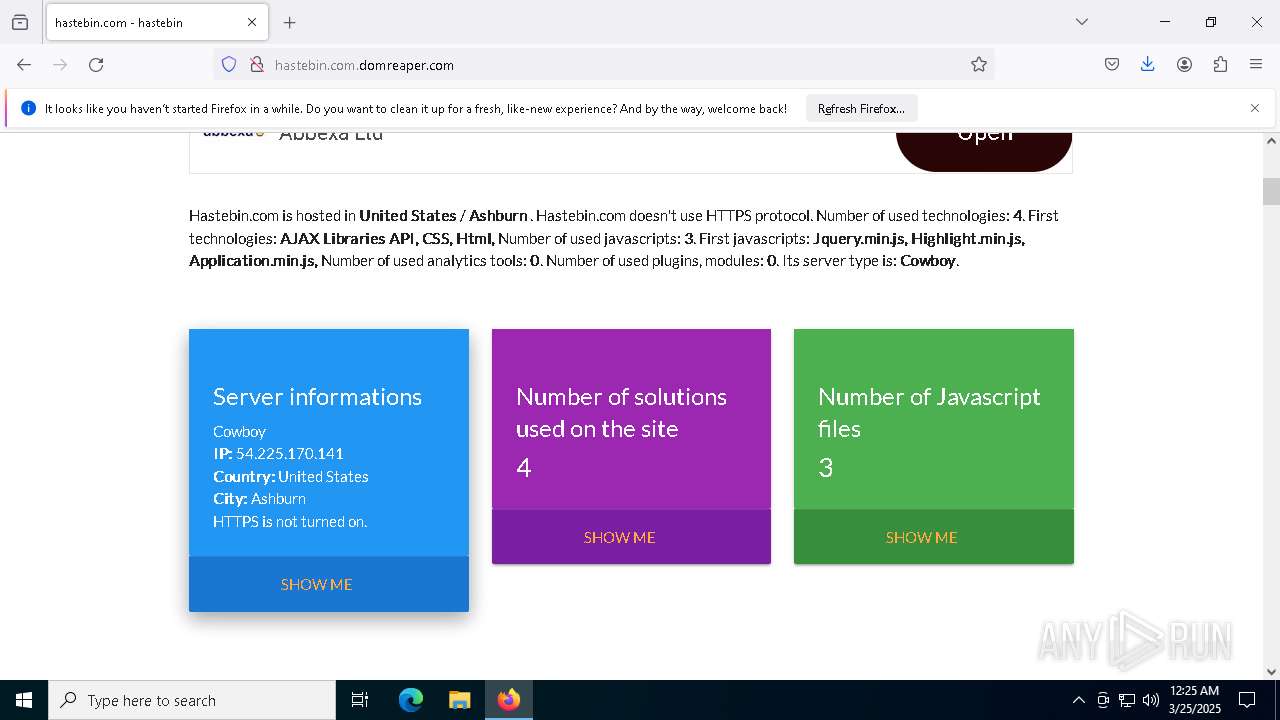Click the page vertical scrollbar thumb
This screenshot has height=720, width=1280.
pos(1271,191)
